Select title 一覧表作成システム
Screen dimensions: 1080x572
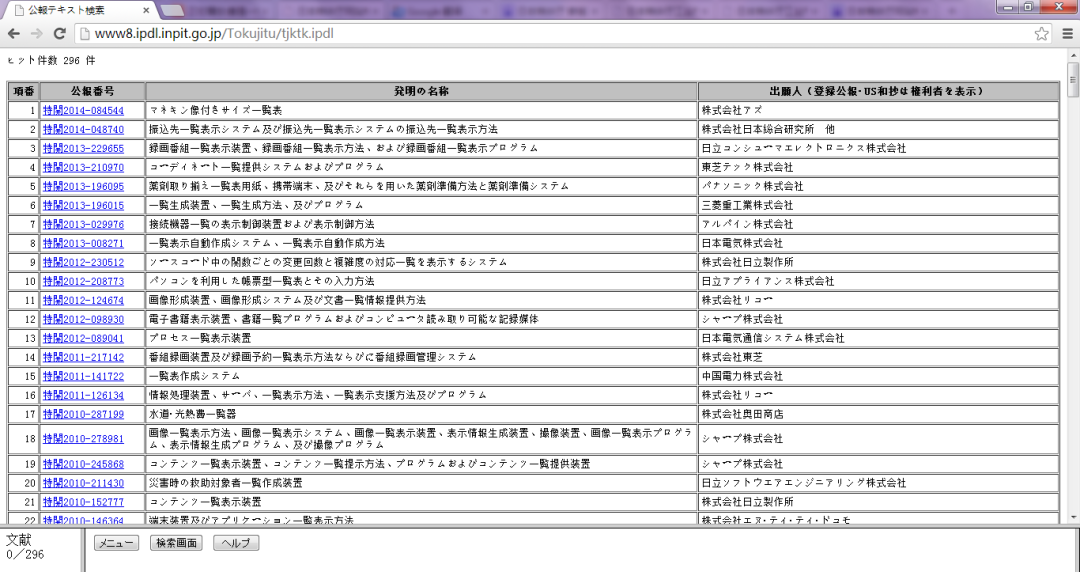point(195,376)
